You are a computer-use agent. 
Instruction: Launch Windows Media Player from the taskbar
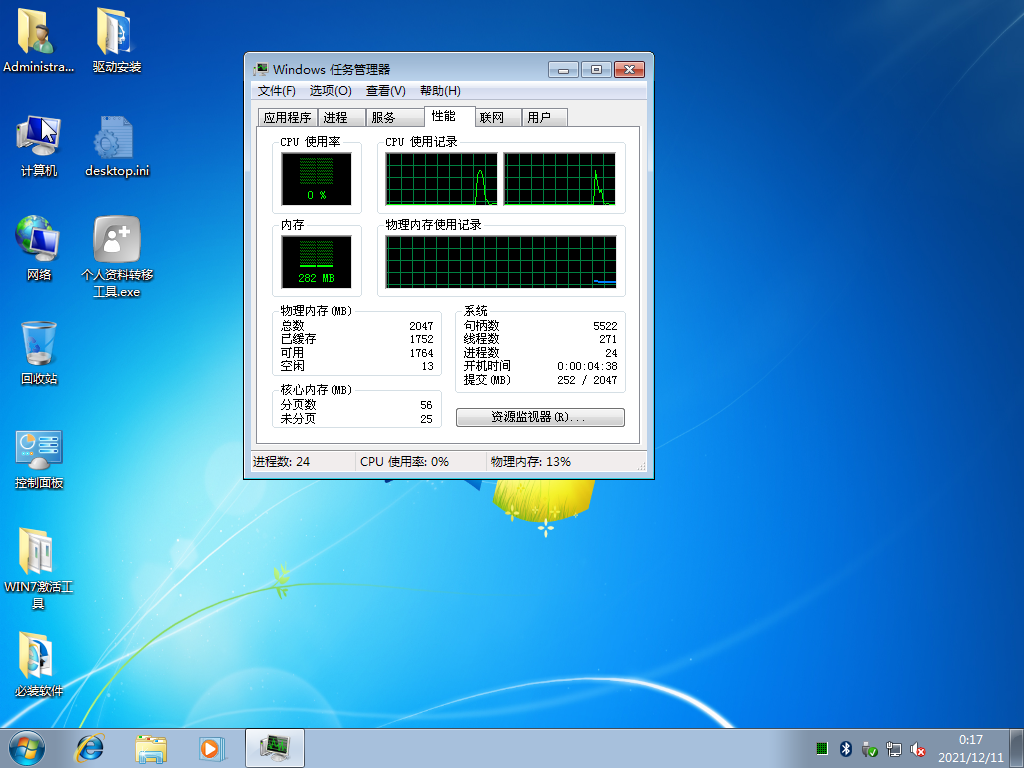pos(212,748)
